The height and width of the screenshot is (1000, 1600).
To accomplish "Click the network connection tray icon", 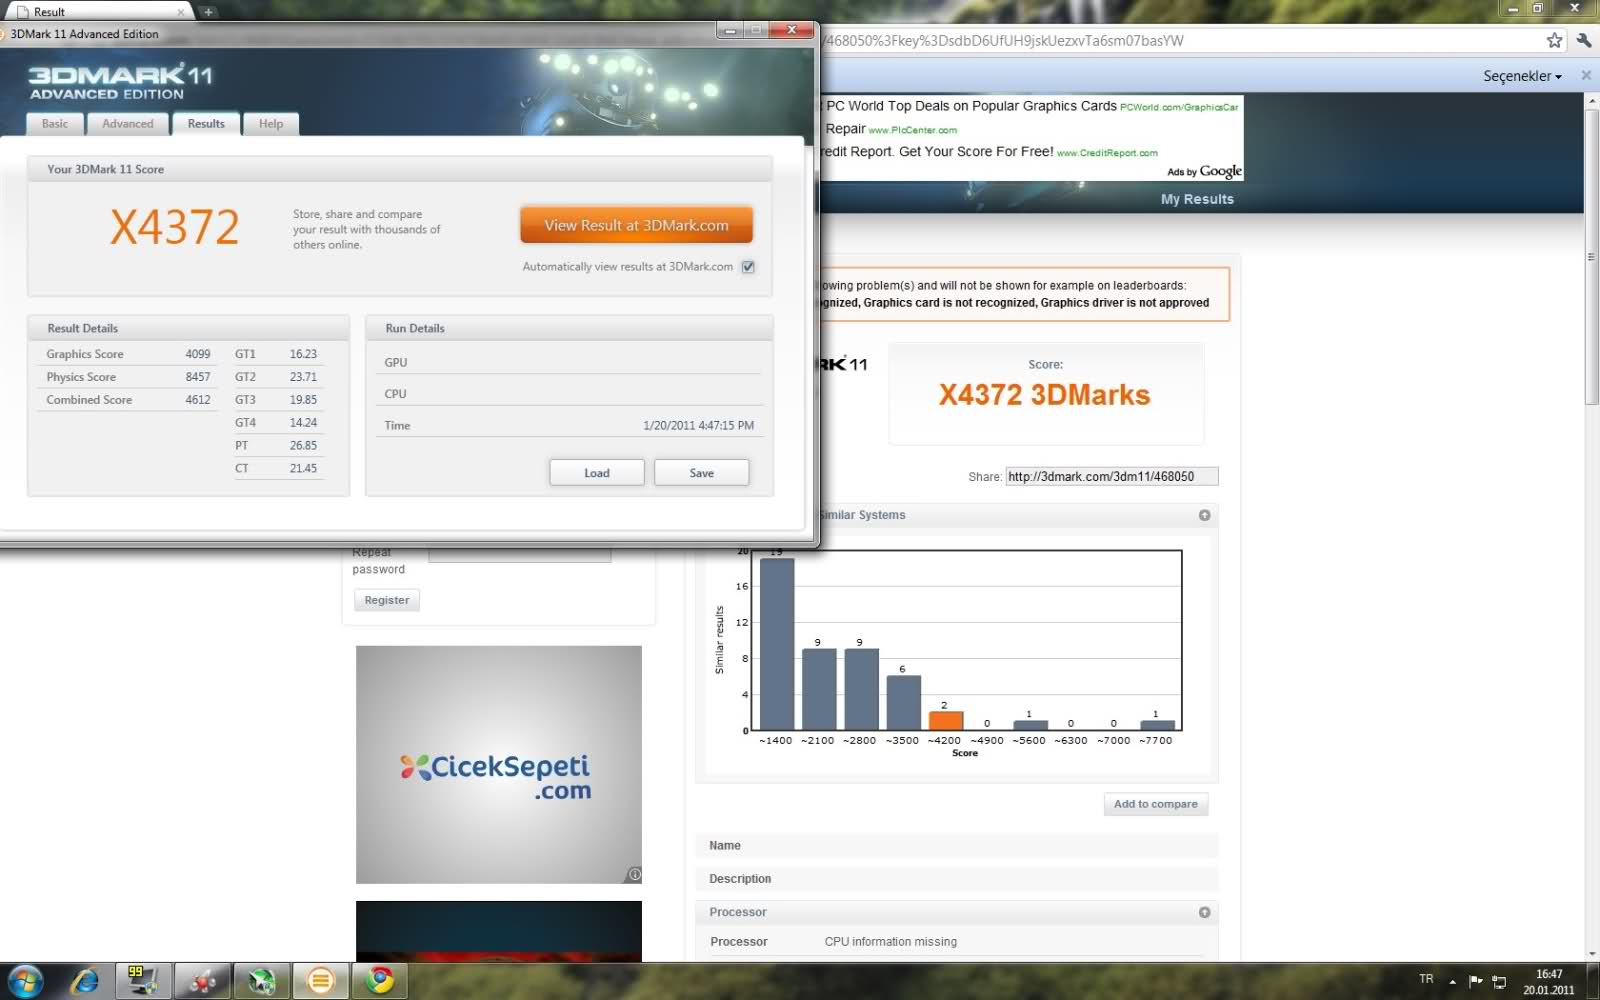I will tap(1499, 981).
